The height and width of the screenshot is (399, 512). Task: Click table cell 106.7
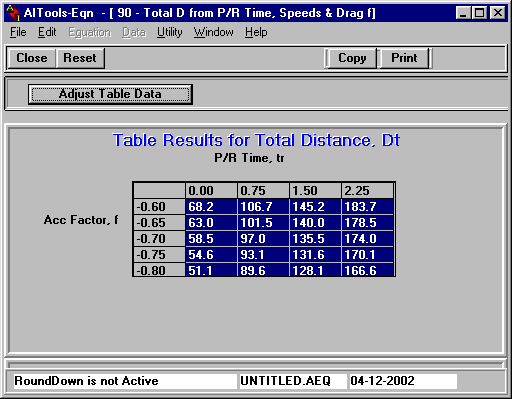[263, 207]
